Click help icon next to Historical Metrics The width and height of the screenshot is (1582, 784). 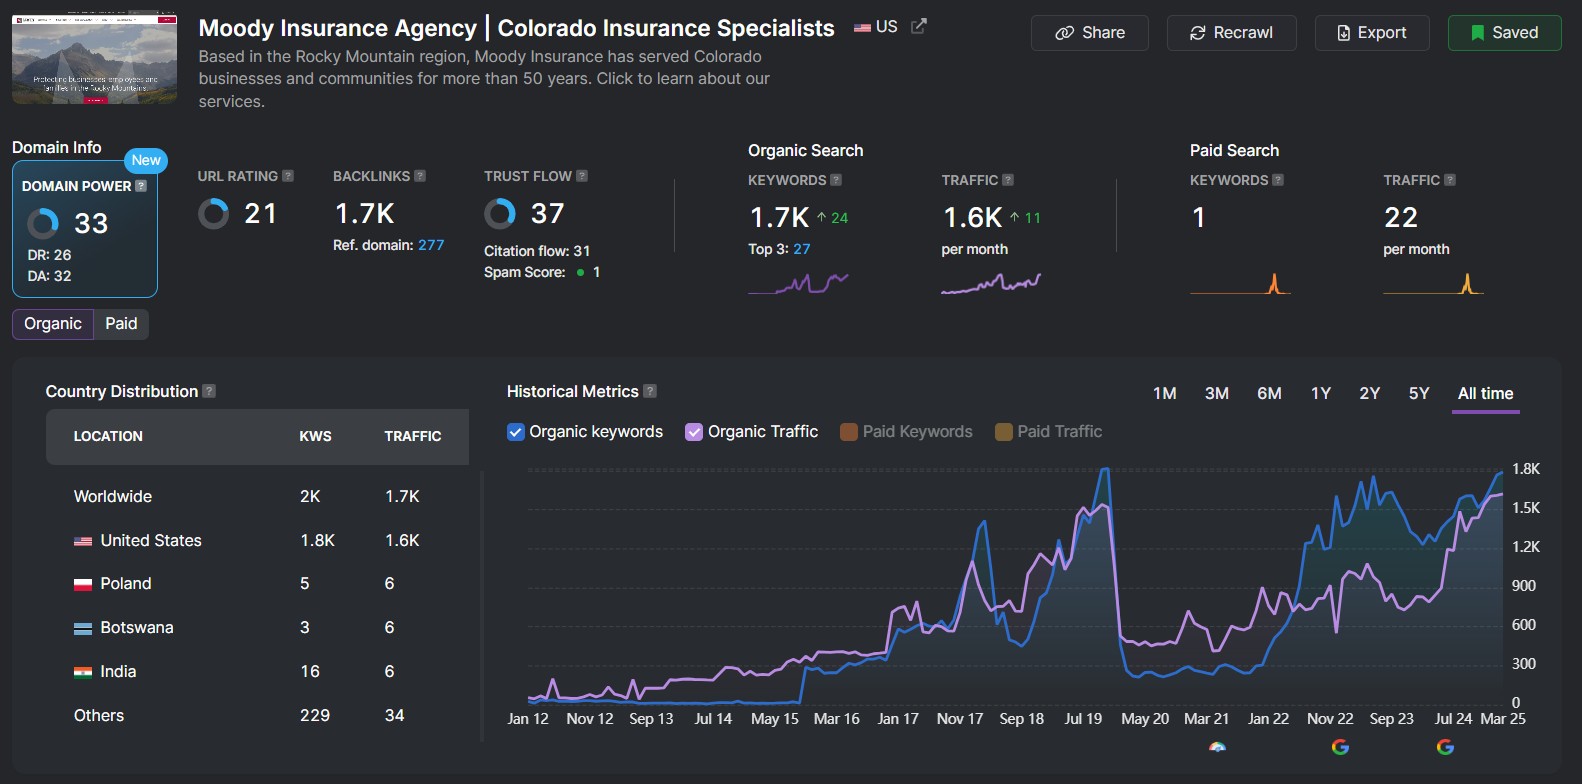[650, 391]
